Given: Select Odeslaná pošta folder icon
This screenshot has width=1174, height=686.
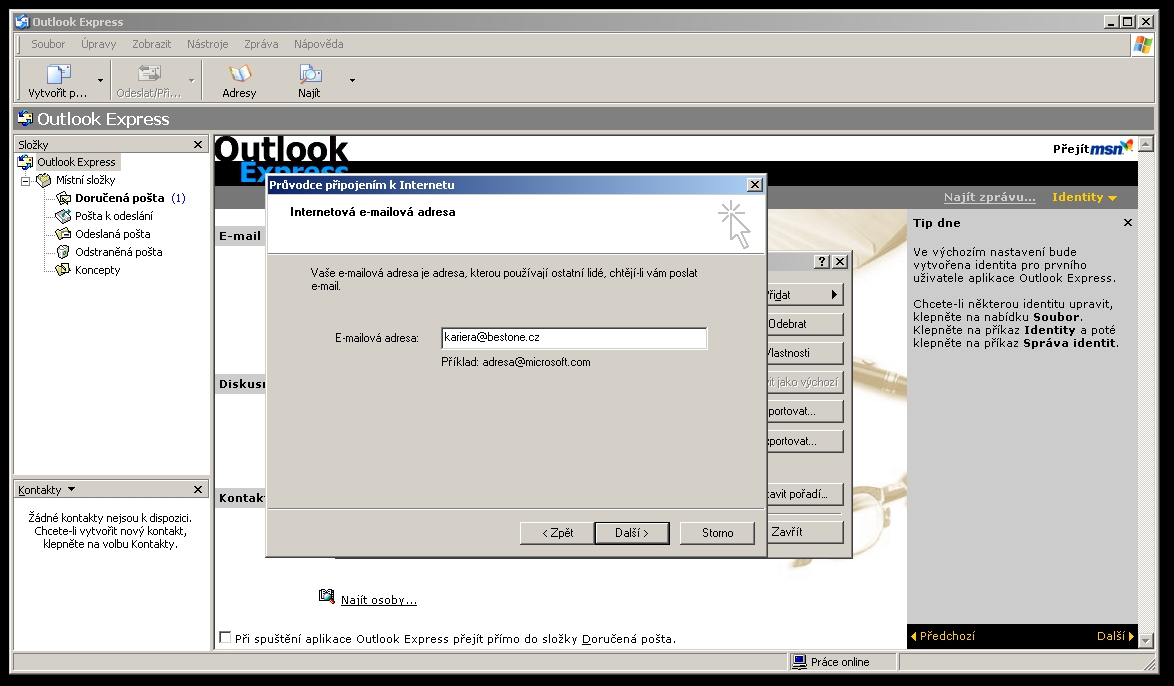Looking at the screenshot, I should click(64, 234).
